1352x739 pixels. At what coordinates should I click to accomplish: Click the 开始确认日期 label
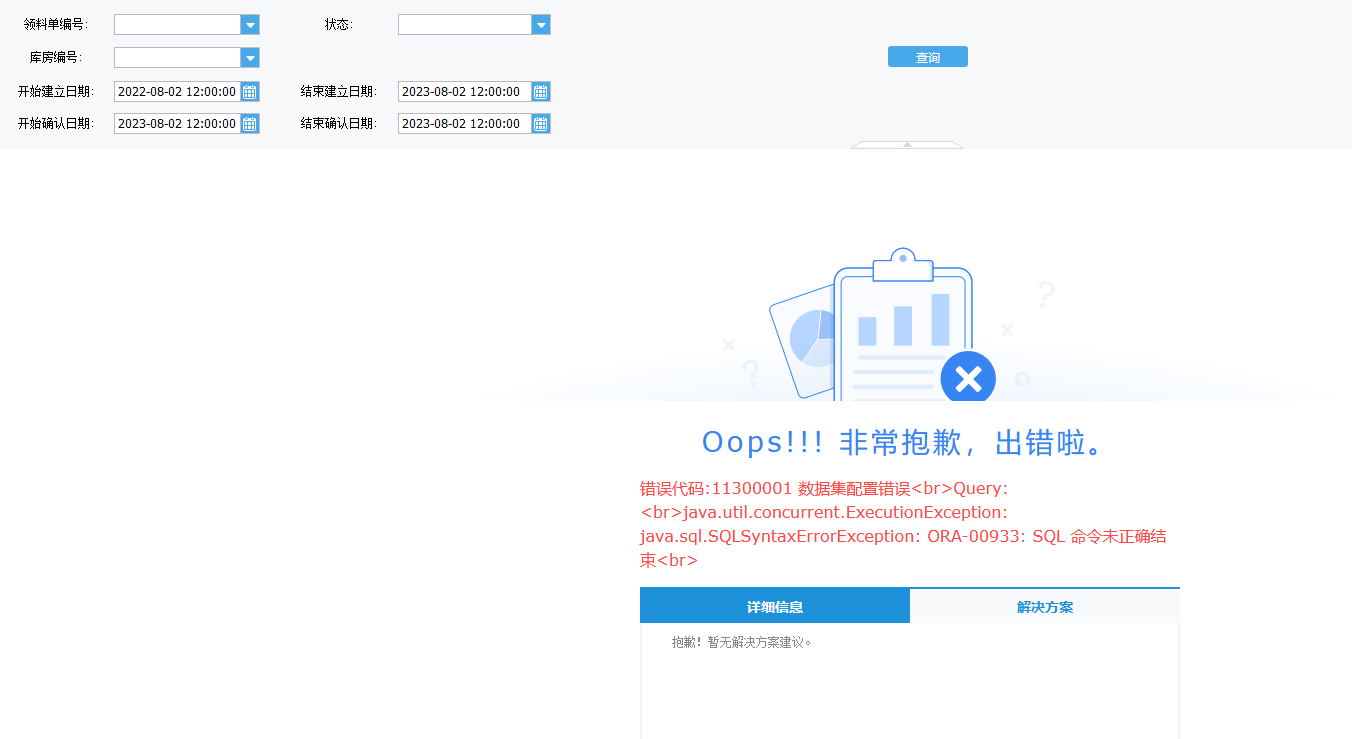[56, 123]
